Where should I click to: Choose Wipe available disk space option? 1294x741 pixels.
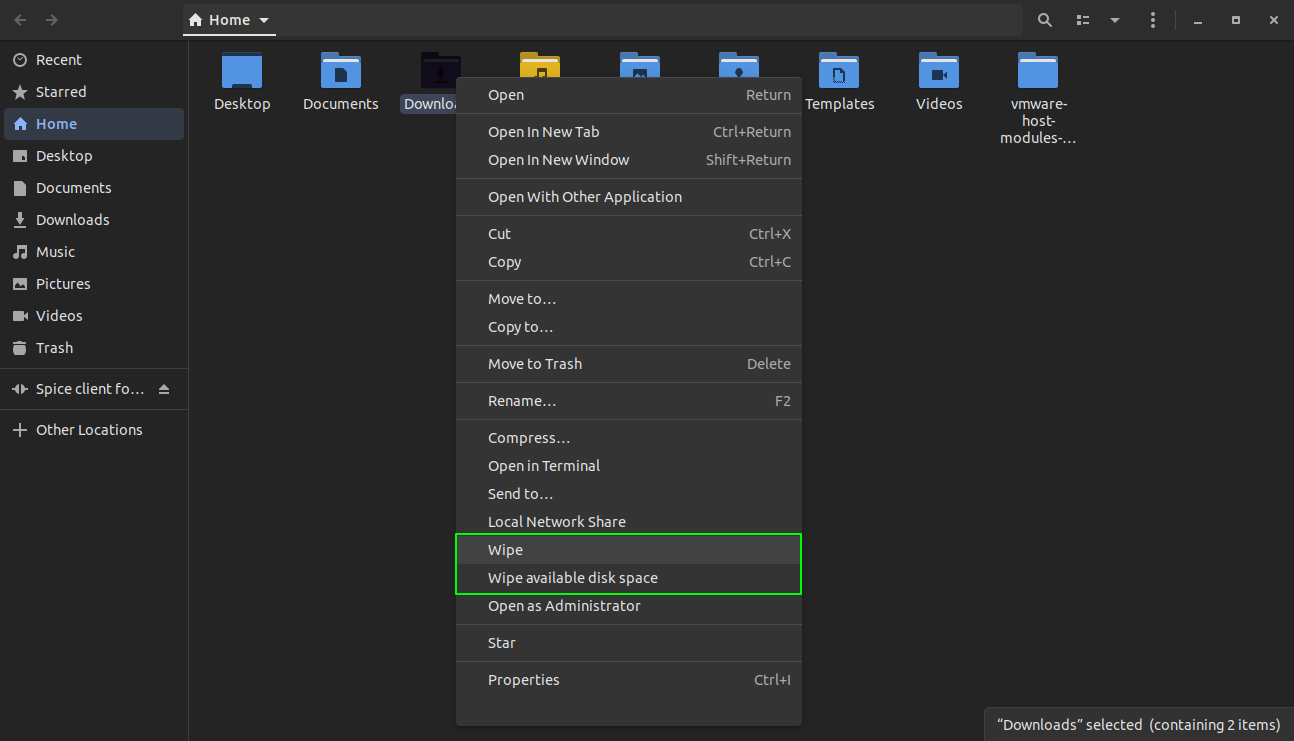coord(572,577)
